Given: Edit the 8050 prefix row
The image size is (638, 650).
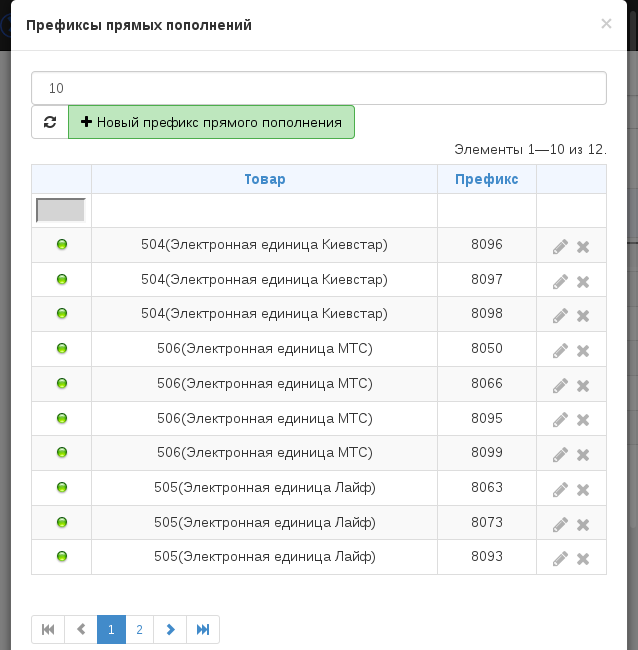Looking at the screenshot, I should pyautogui.click(x=560, y=351).
